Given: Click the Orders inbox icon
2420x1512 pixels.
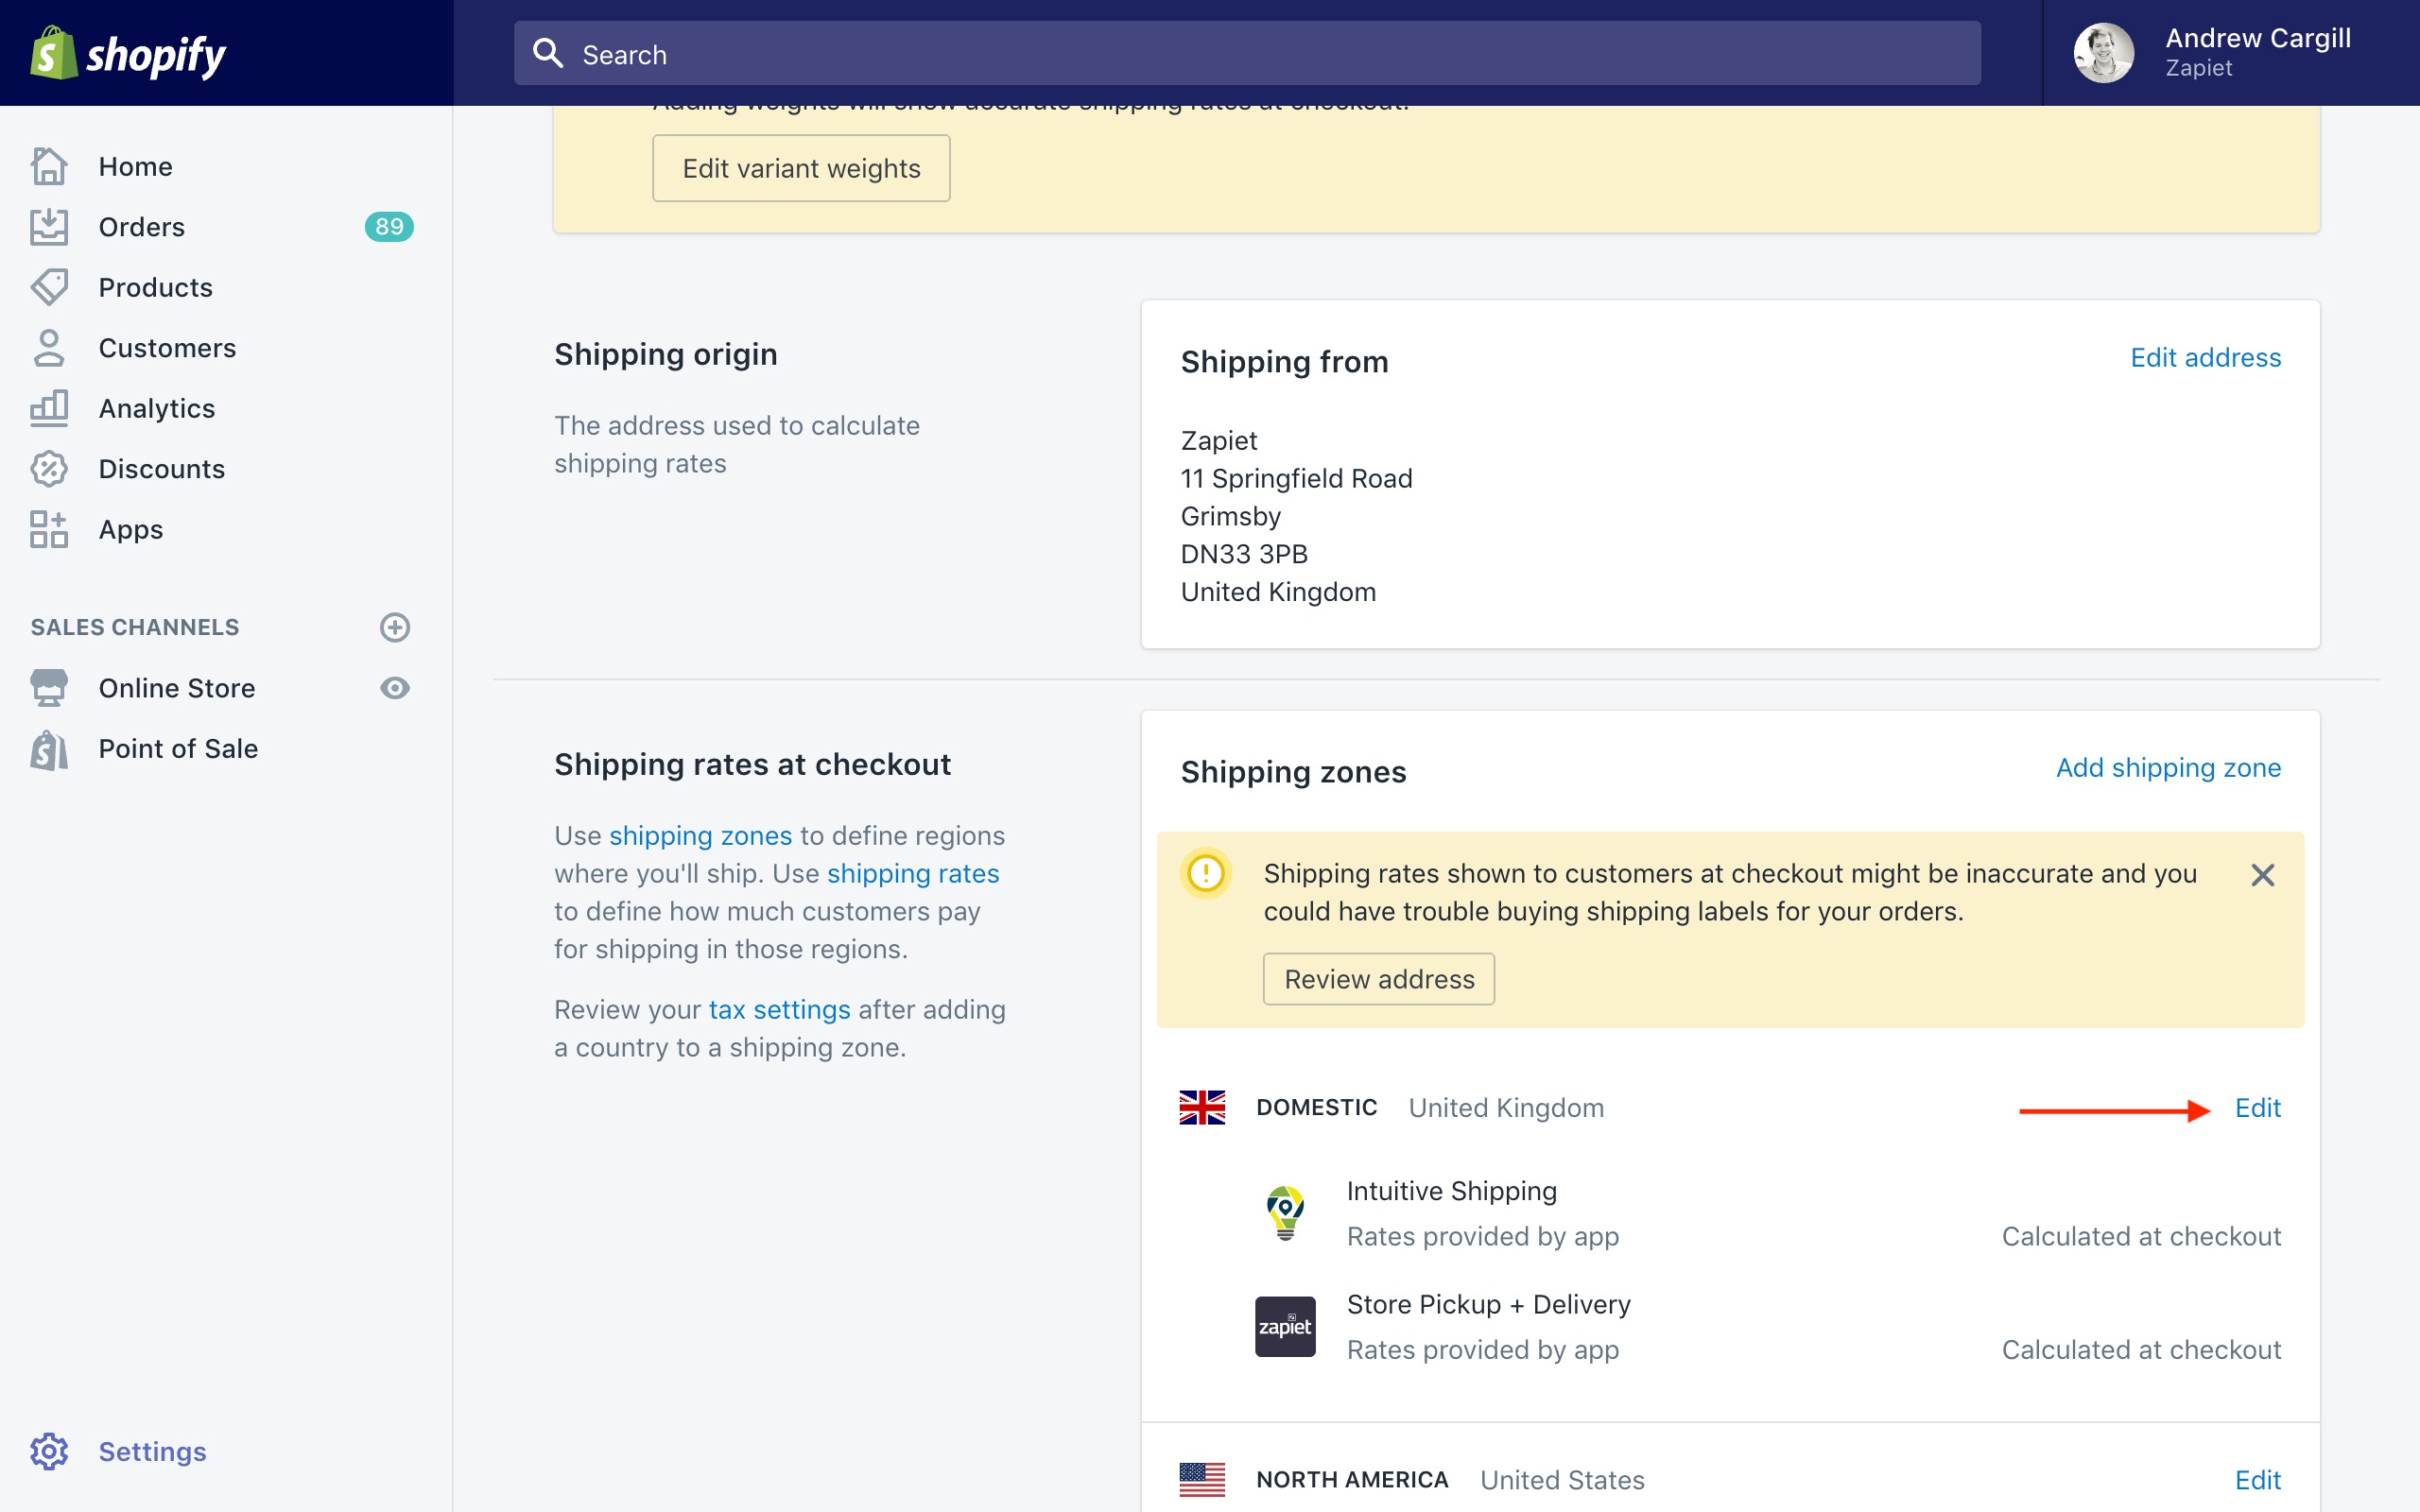Looking at the screenshot, I should click(x=49, y=227).
